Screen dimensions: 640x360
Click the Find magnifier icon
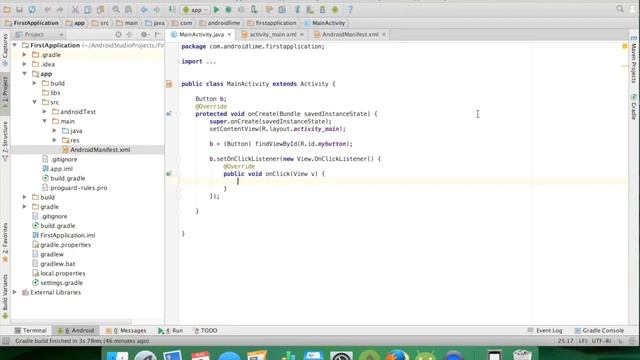pyautogui.click(x=116, y=9)
